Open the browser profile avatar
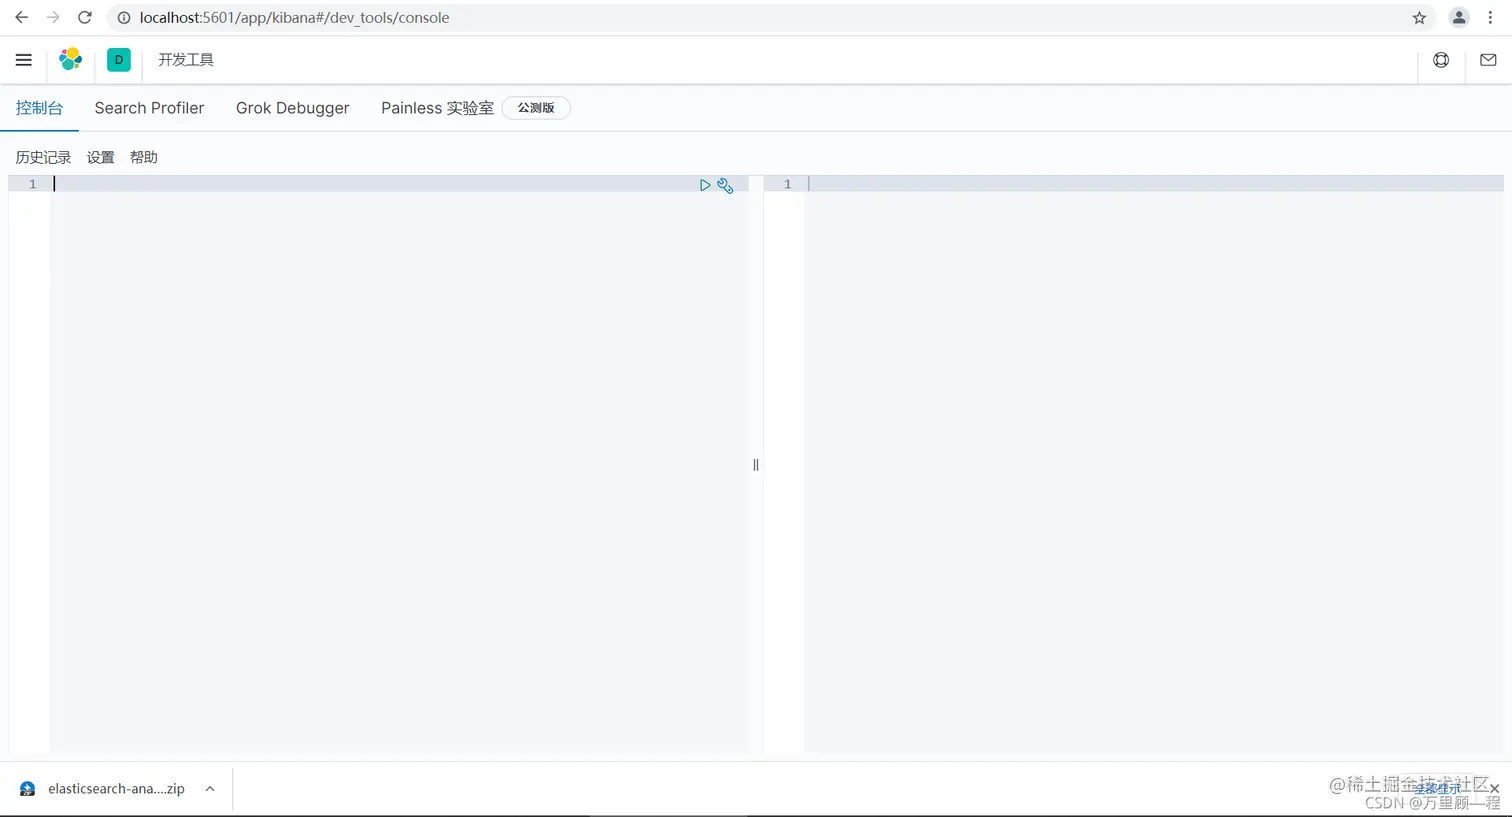Image resolution: width=1512 pixels, height=817 pixels. pyautogui.click(x=1459, y=18)
